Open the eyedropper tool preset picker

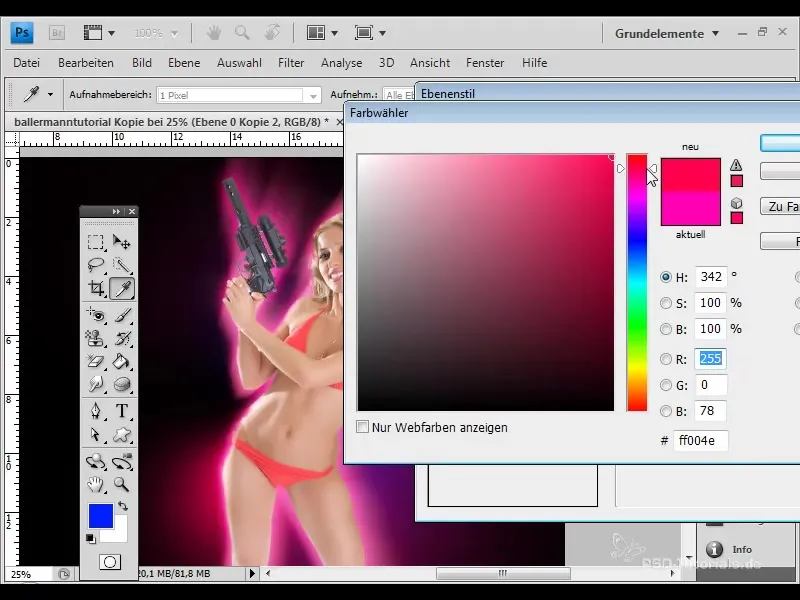pyautogui.click(x=50, y=94)
